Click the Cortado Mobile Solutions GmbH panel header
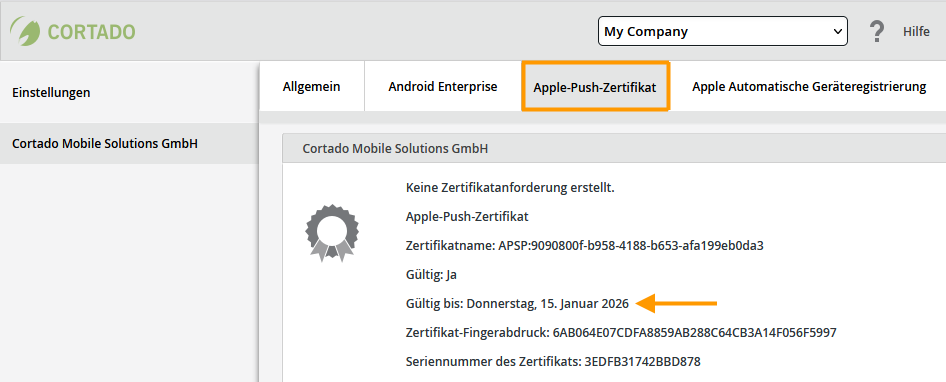 point(614,148)
